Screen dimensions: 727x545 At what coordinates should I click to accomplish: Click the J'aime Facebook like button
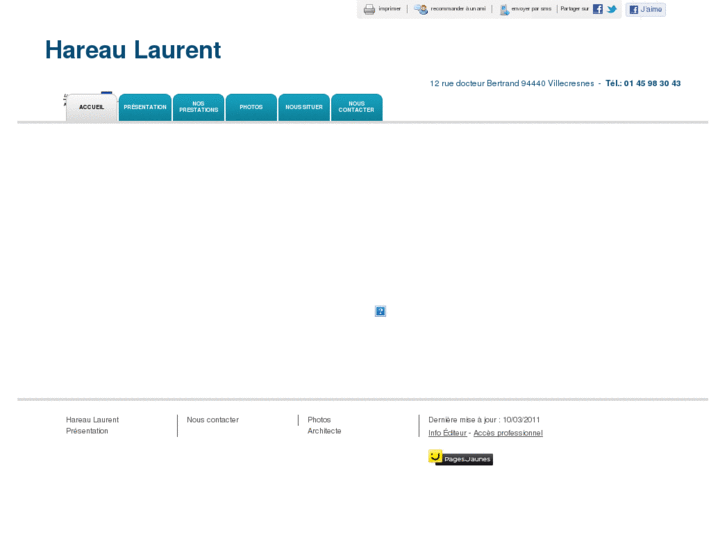point(645,9)
